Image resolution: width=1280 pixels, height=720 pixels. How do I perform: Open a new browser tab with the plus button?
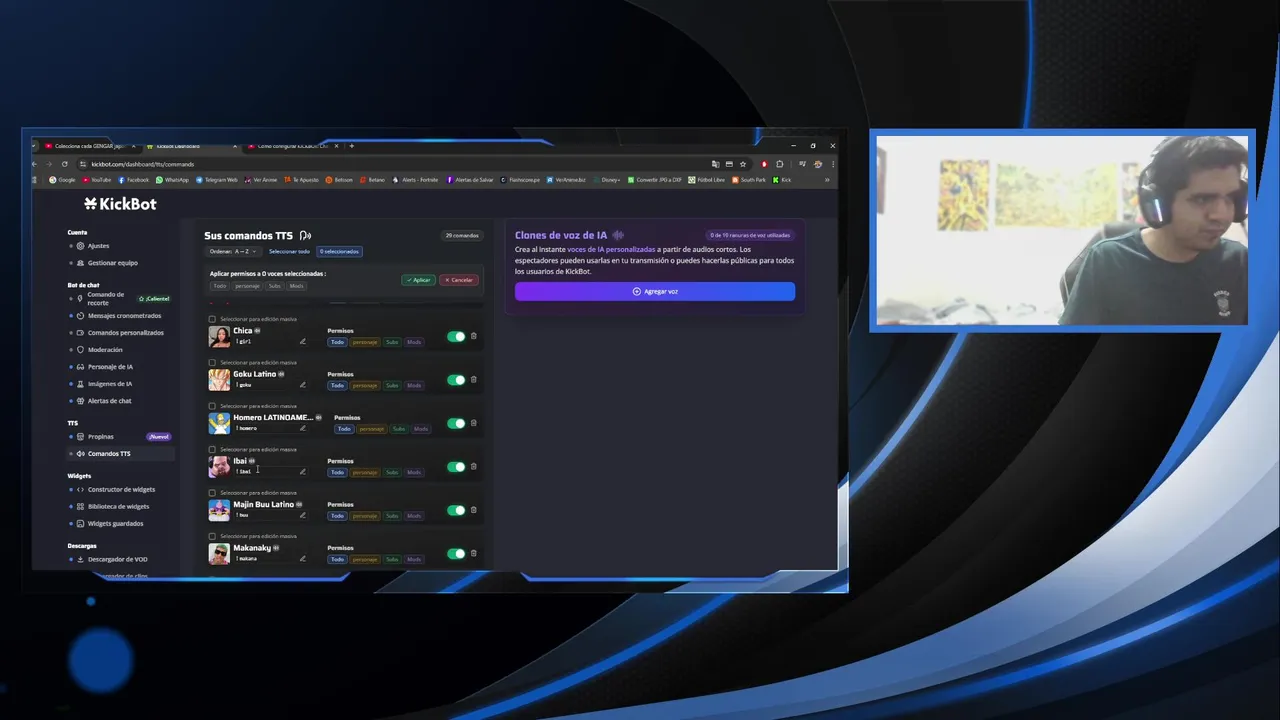[351, 146]
